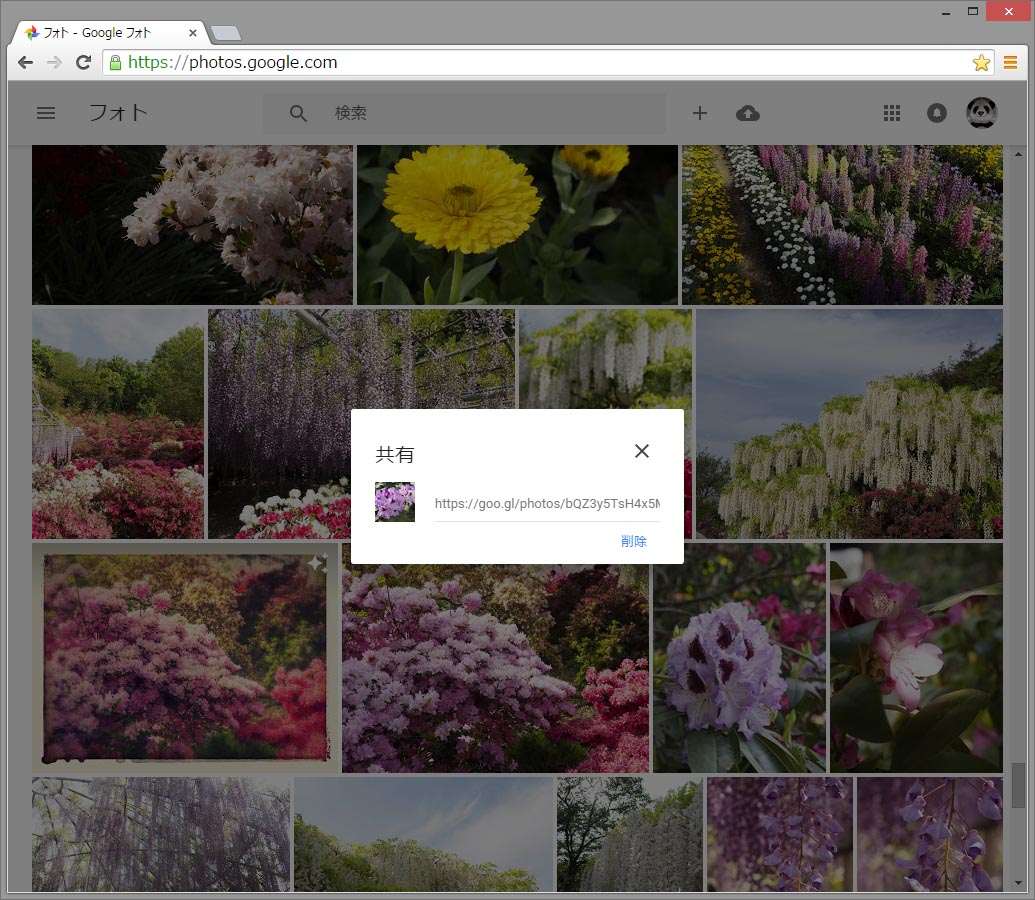The width and height of the screenshot is (1035, 900).
Task: Close the 共有 share dialog
Action: coord(642,451)
